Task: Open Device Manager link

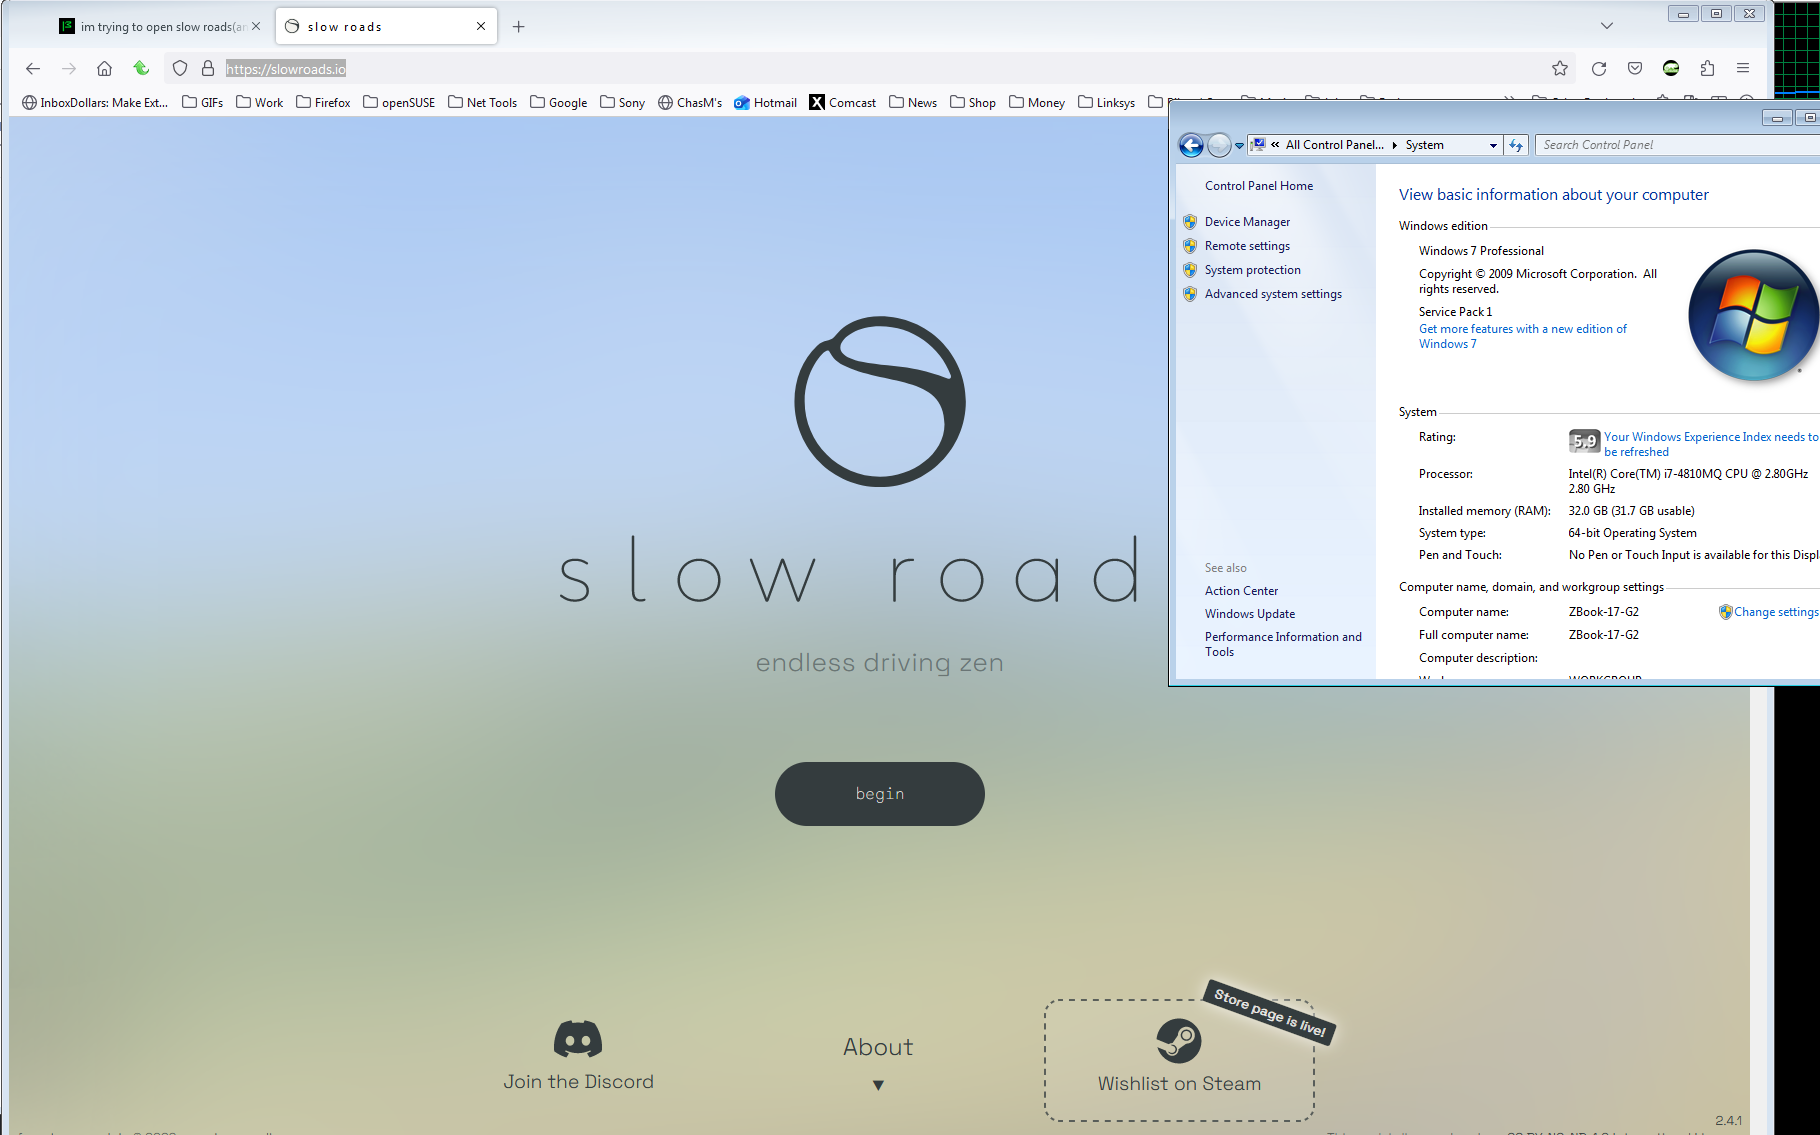Action: coord(1247,222)
